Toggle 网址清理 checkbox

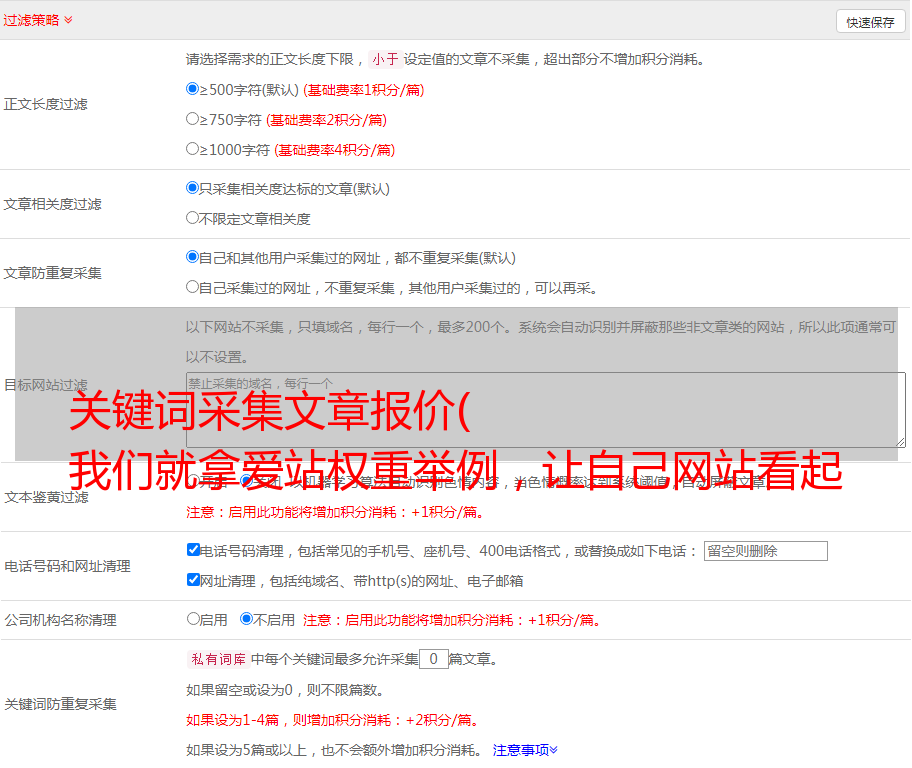[193, 579]
